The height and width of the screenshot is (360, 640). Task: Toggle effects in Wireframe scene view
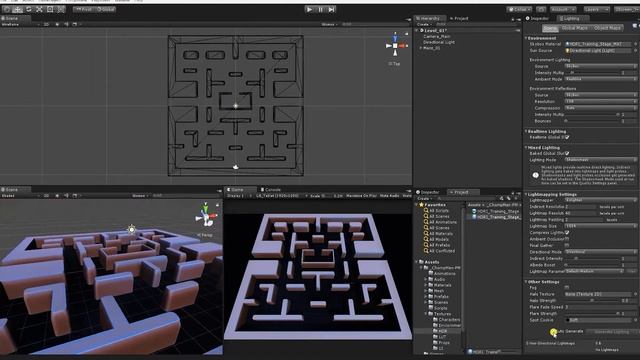[75, 24]
